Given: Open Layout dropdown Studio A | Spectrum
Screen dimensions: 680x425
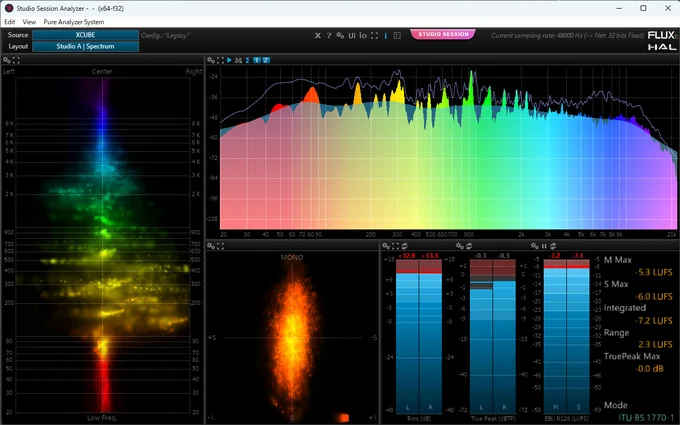Looking at the screenshot, I should [85, 46].
